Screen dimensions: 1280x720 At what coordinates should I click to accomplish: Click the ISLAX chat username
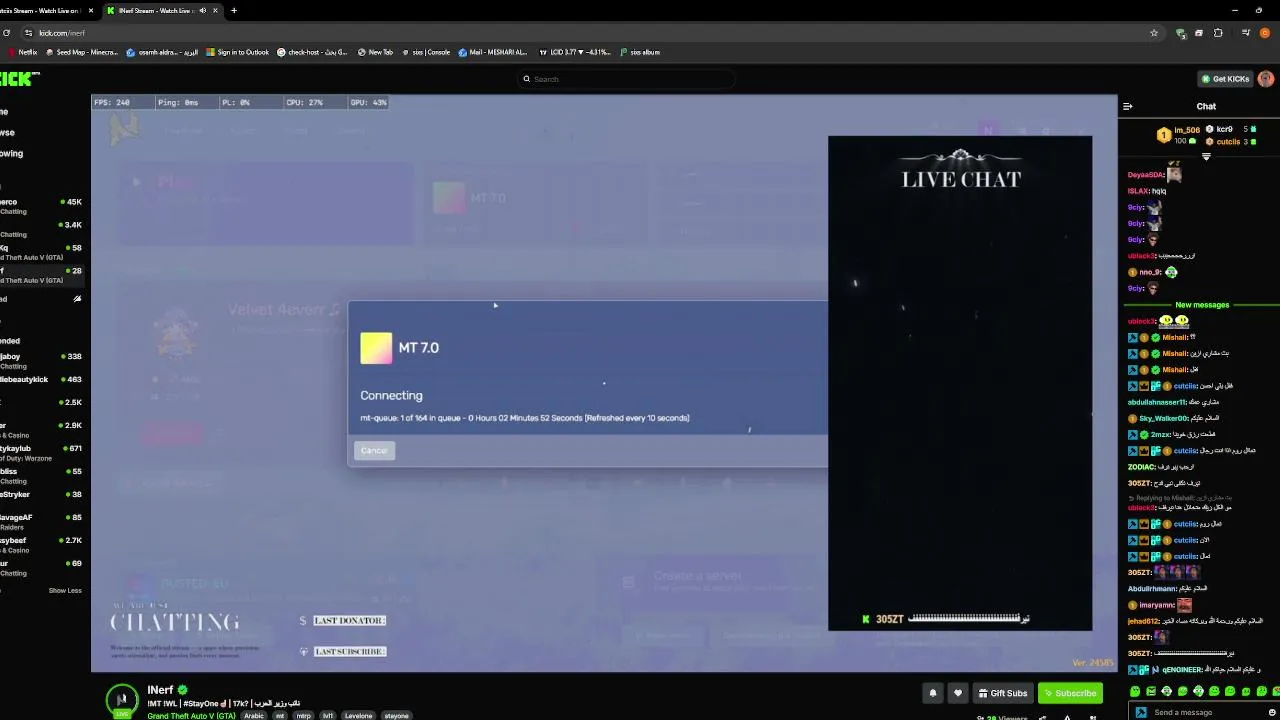[1138, 191]
